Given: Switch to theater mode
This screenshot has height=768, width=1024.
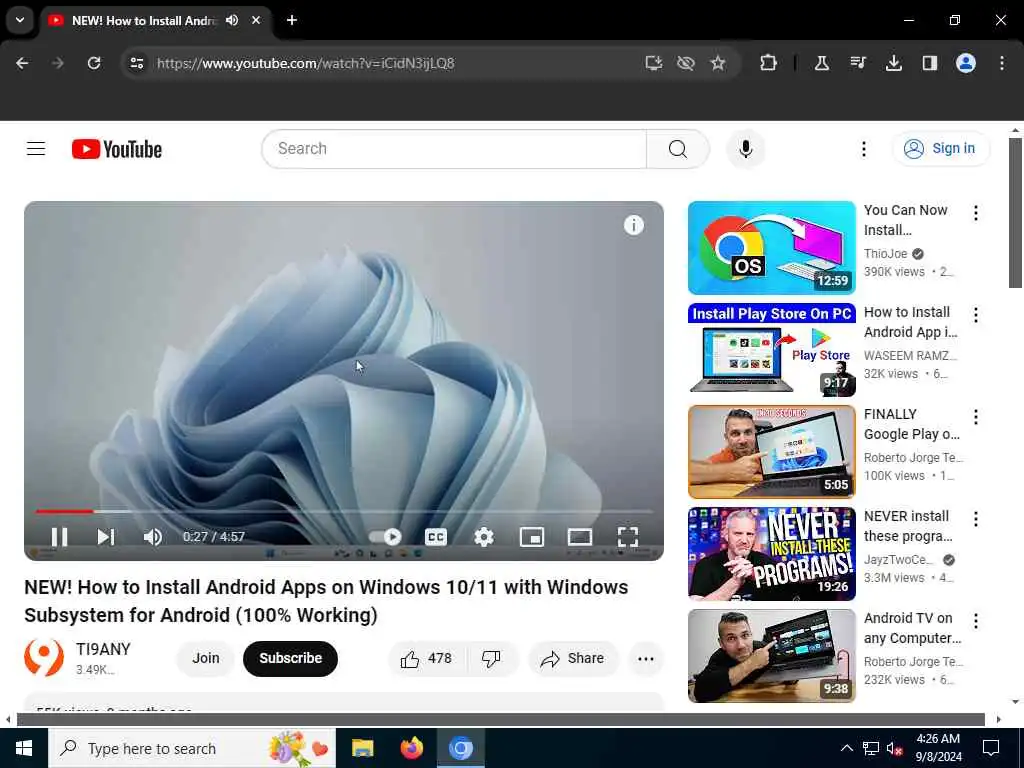Looking at the screenshot, I should [579, 537].
